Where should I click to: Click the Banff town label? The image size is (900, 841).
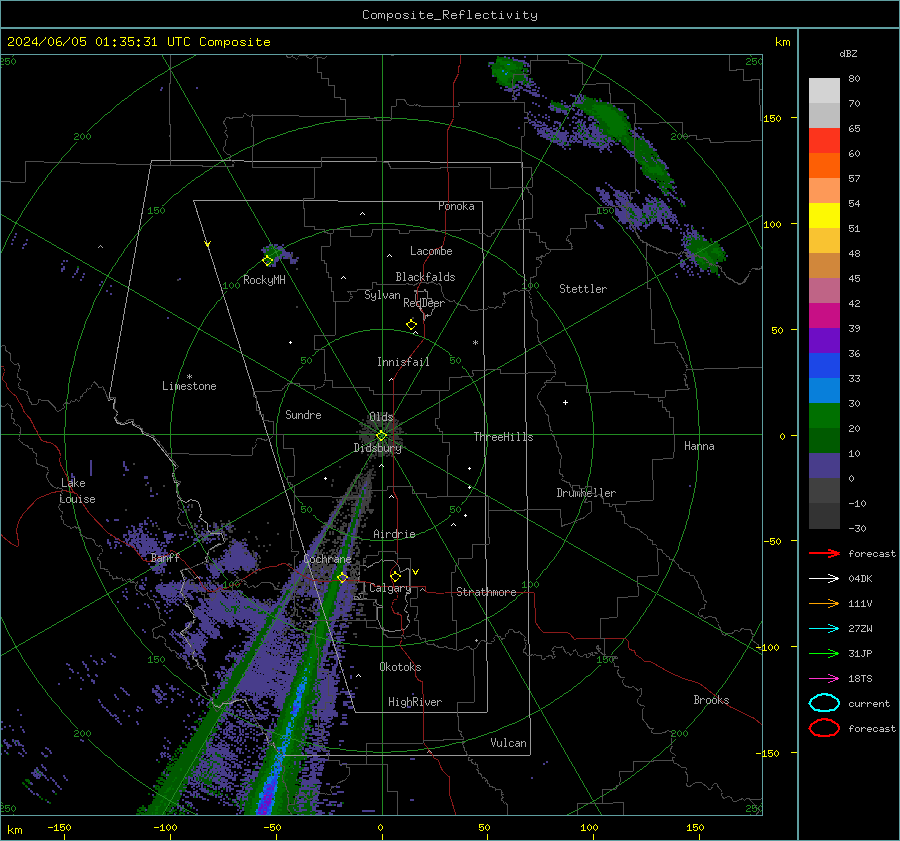click(165, 557)
